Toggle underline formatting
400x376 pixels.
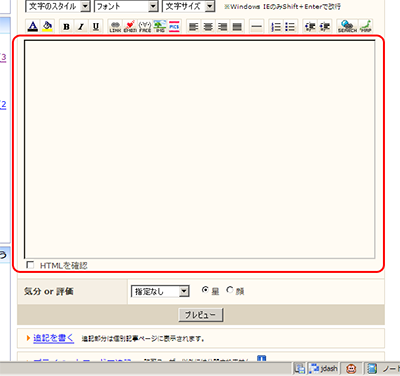[x=96, y=26]
